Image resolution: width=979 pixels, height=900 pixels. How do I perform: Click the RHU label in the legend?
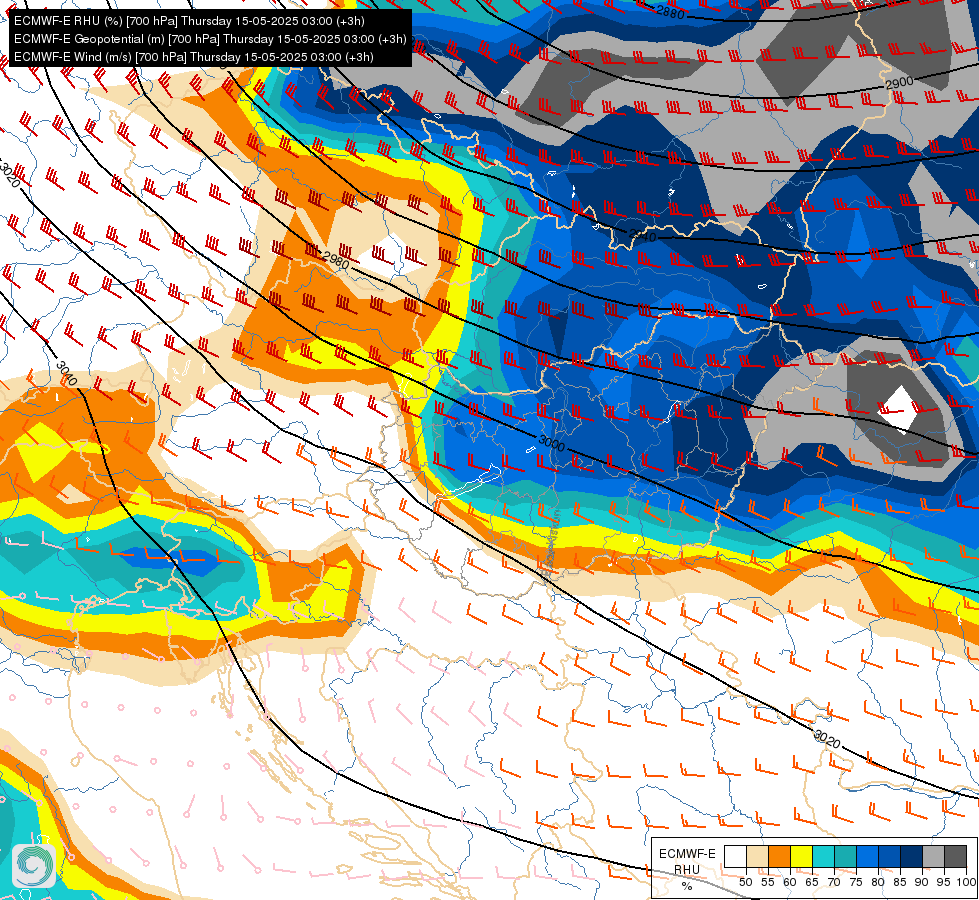pos(687,869)
